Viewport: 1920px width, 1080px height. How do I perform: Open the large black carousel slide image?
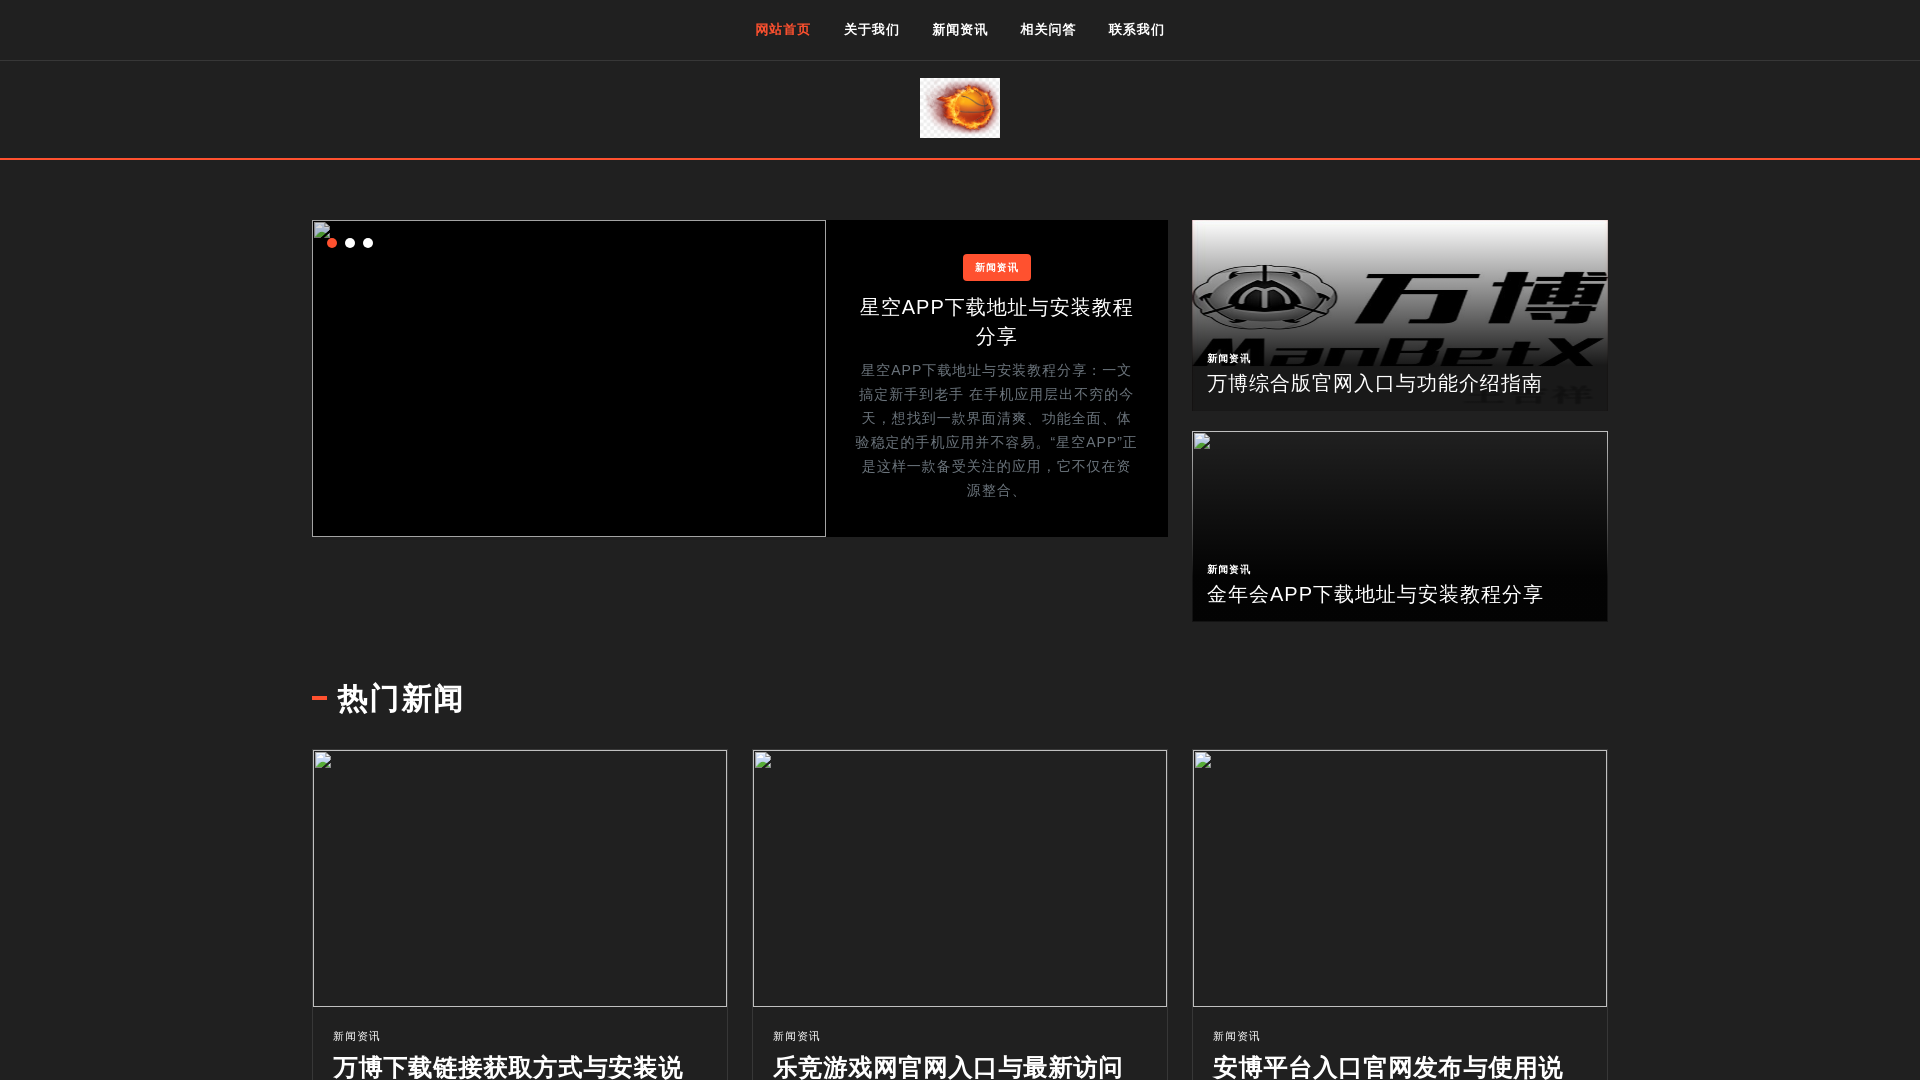[x=569, y=378]
